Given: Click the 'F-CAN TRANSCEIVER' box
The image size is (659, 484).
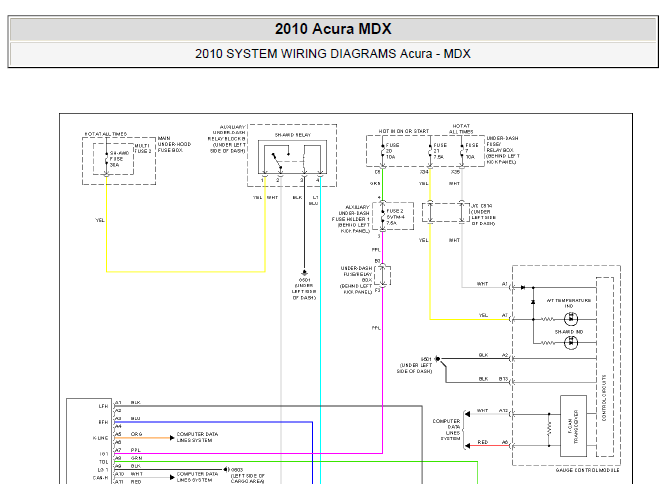Looking at the screenshot, I should pos(573,426).
